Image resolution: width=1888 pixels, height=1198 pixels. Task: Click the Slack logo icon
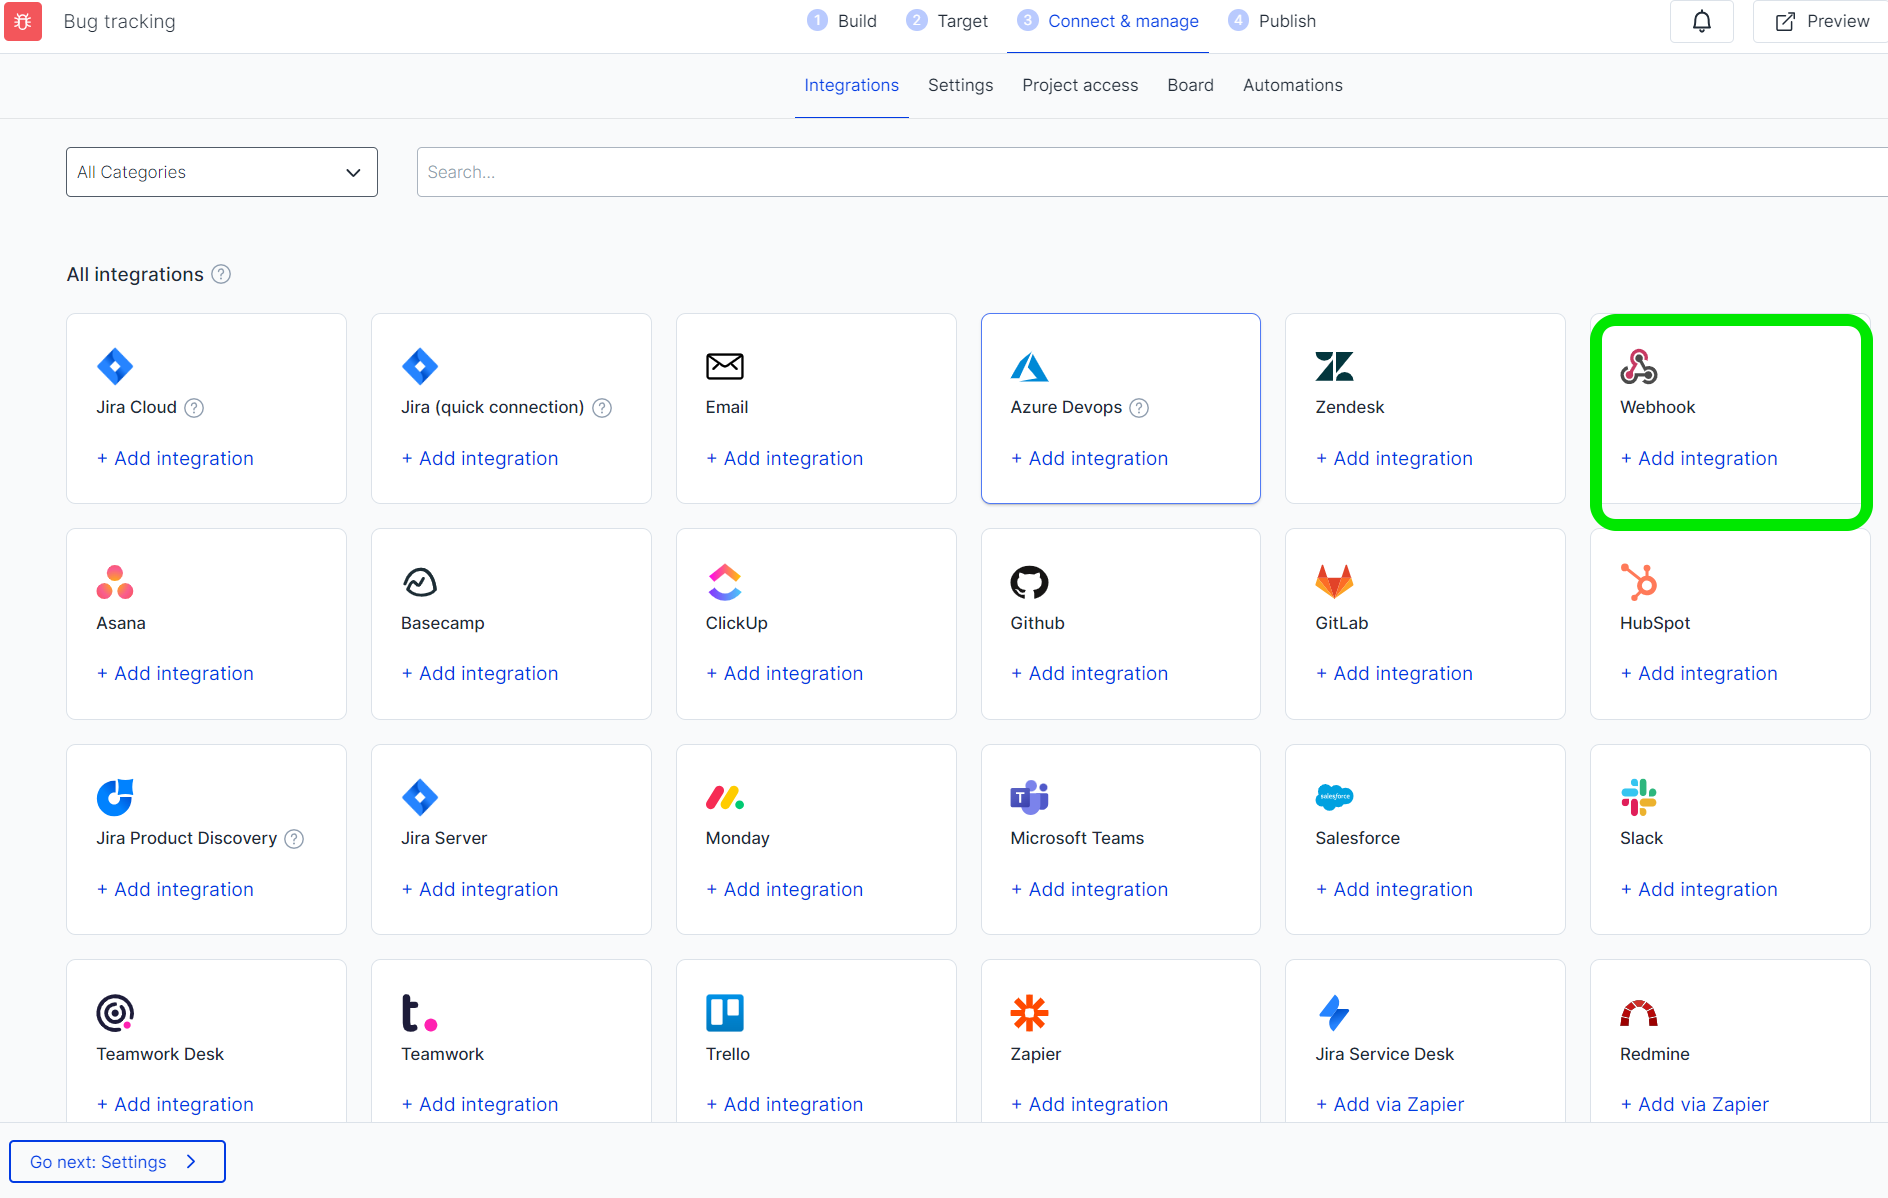1639,797
